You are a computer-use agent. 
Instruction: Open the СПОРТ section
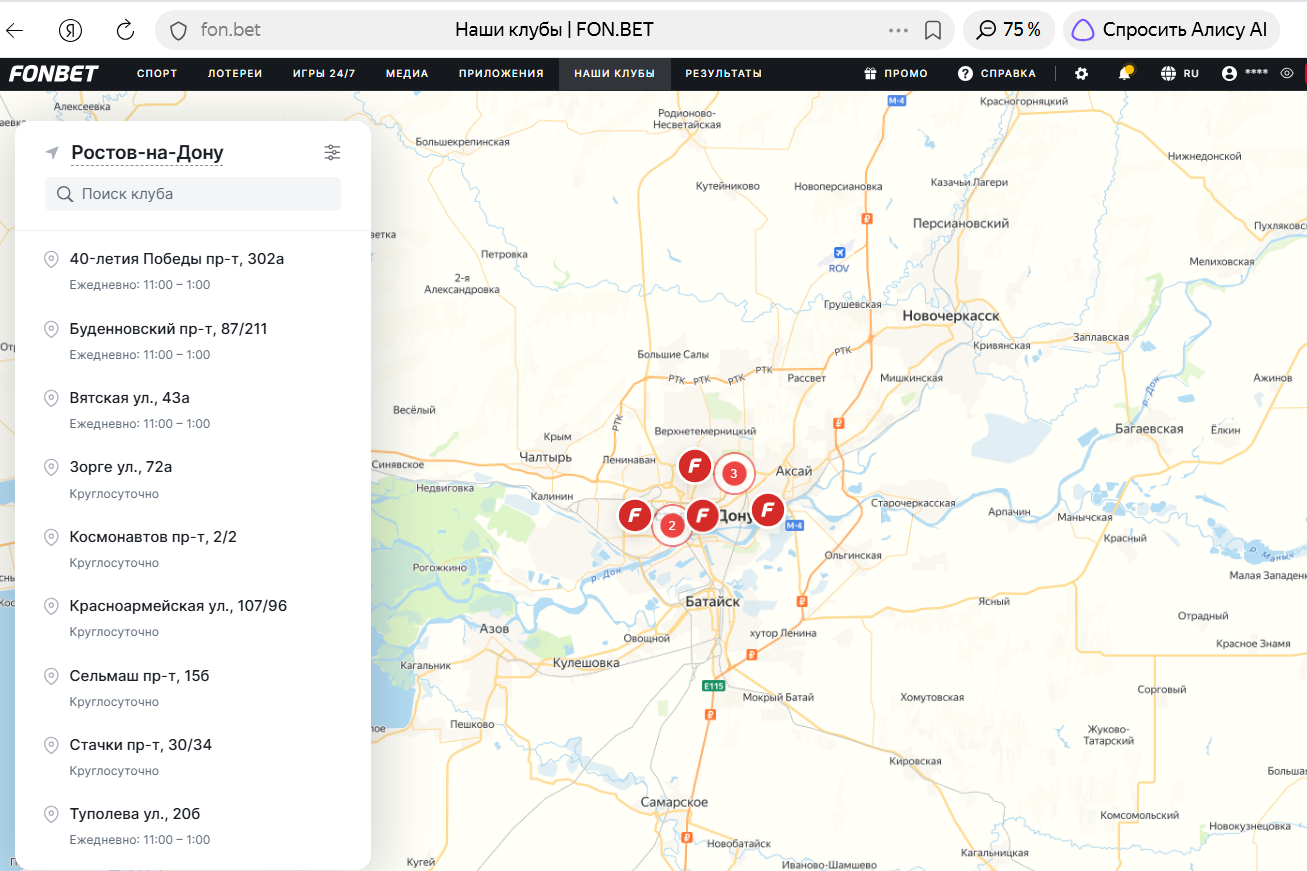point(157,73)
